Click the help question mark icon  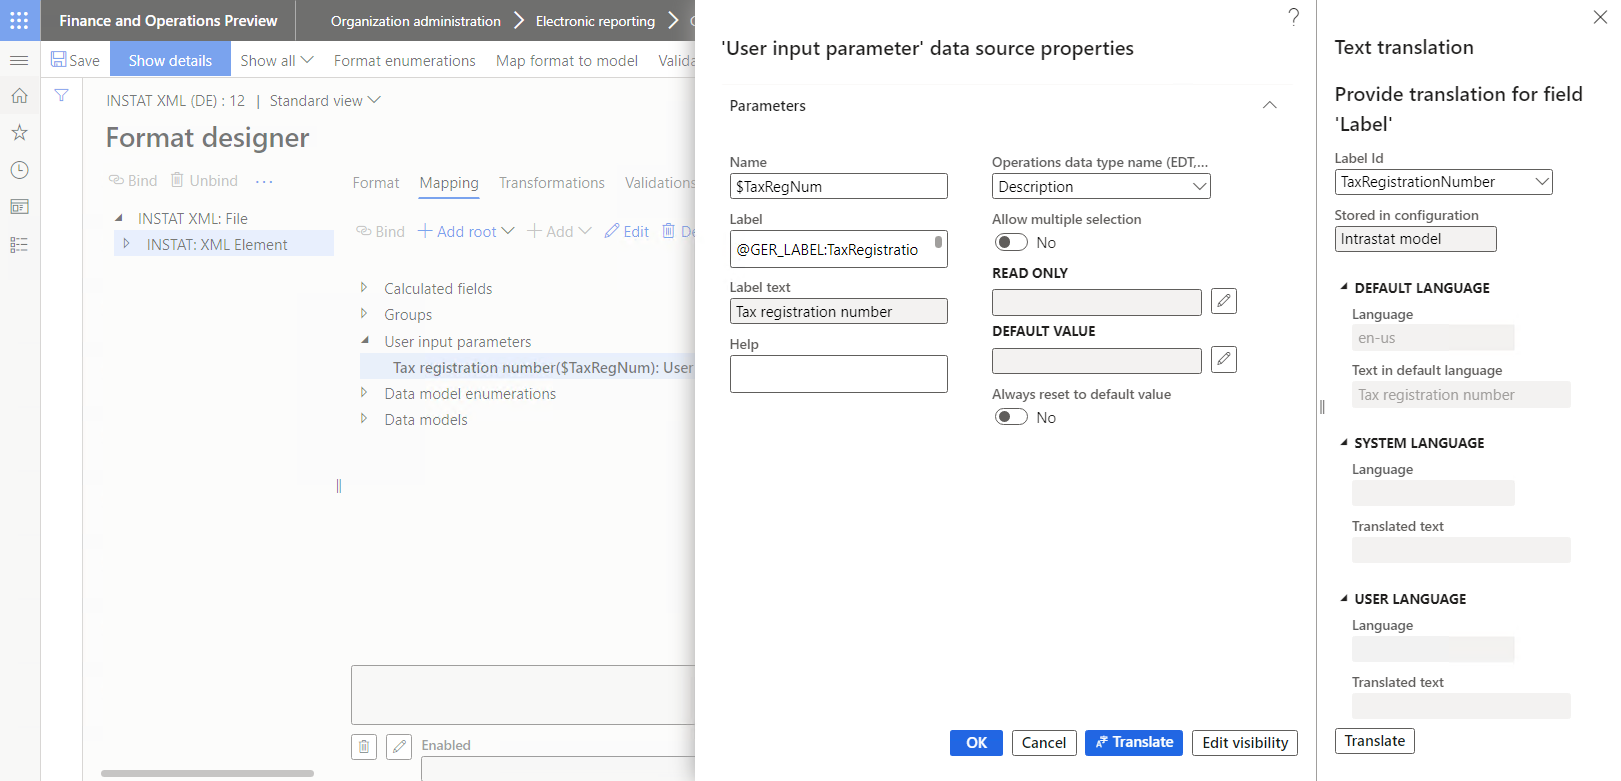pos(1293,17)
